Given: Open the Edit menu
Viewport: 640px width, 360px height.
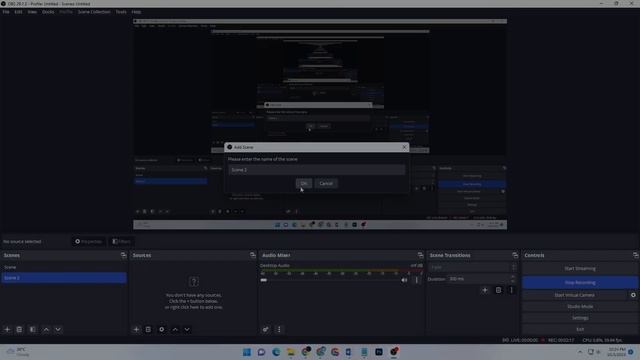Looking at the screenshot, I should (18, 12).
